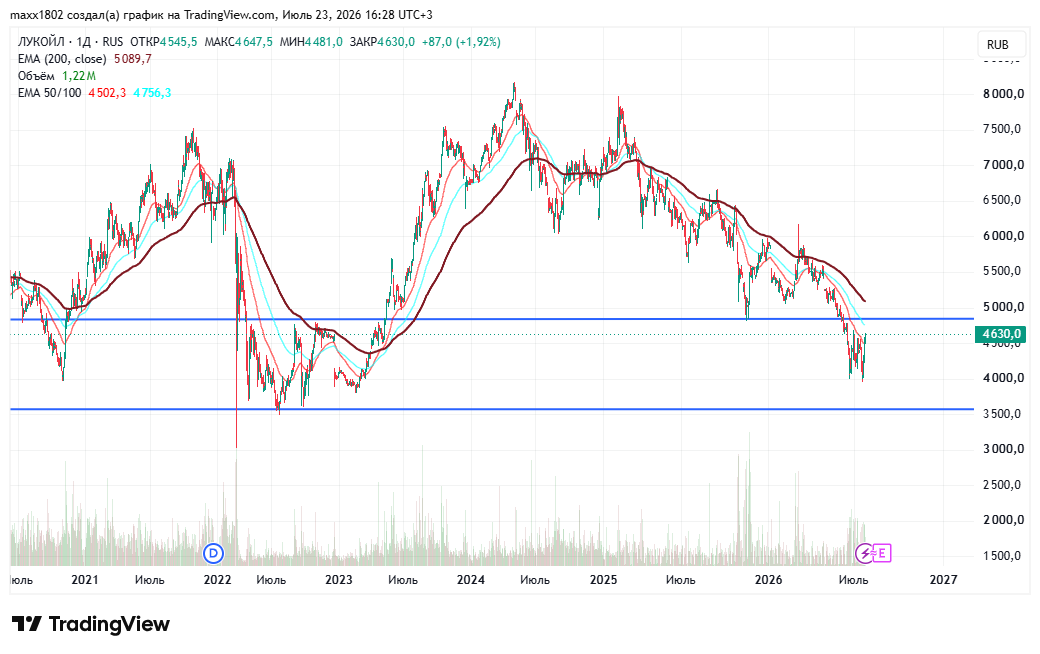1040x654 pixels.
Task: Click the TradingView logo icon at bottom
Action: [27, 623]
